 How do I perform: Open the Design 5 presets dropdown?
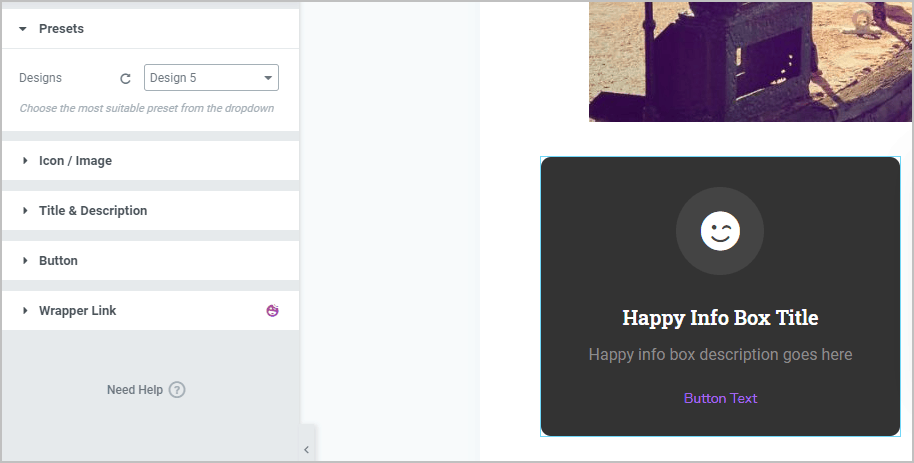coord(211,78)
